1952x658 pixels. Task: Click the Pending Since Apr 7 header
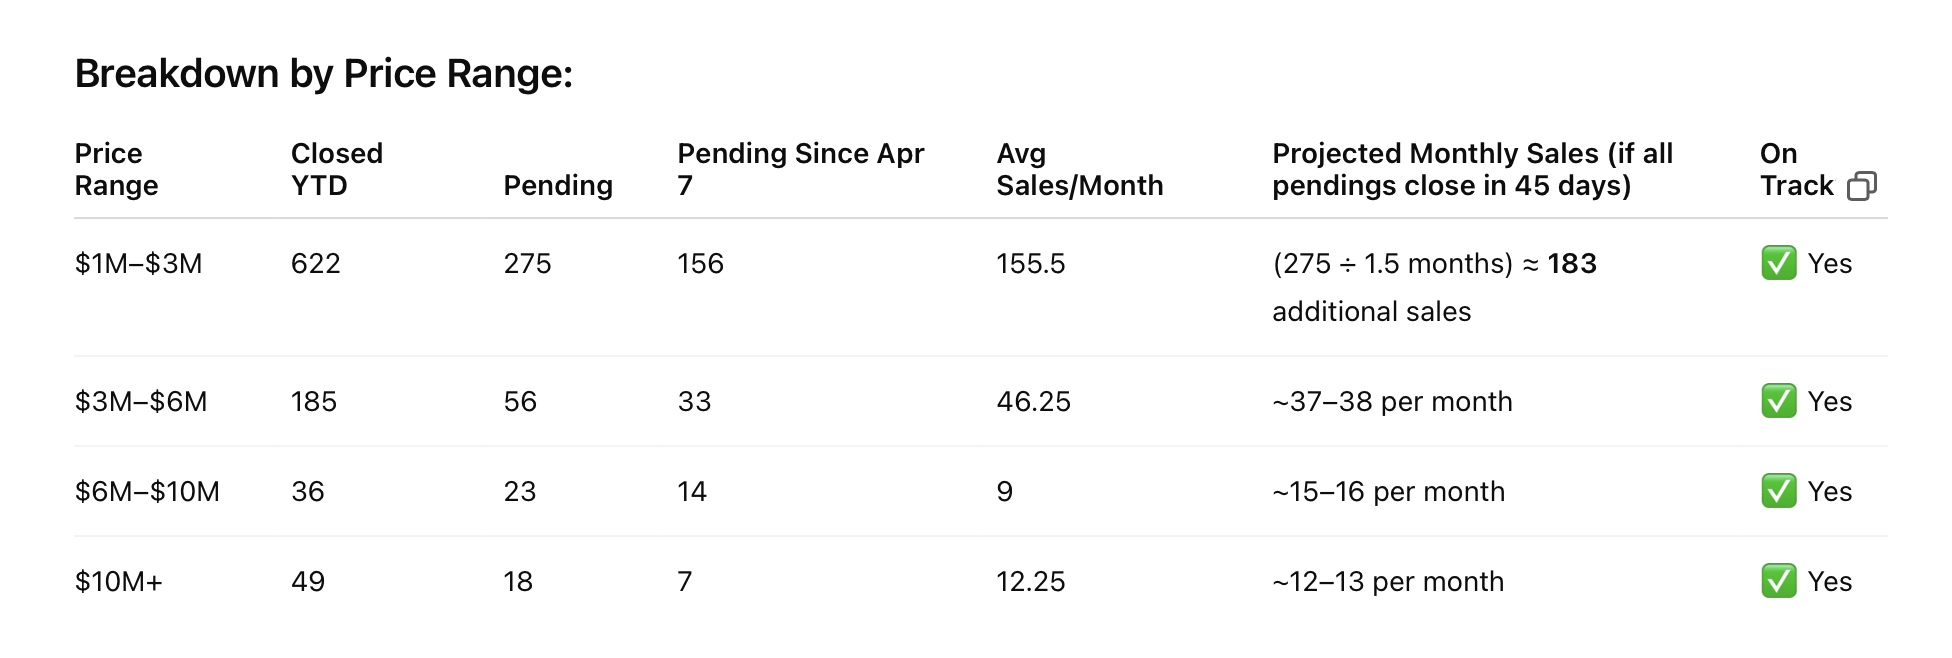[x=801, y=169]
